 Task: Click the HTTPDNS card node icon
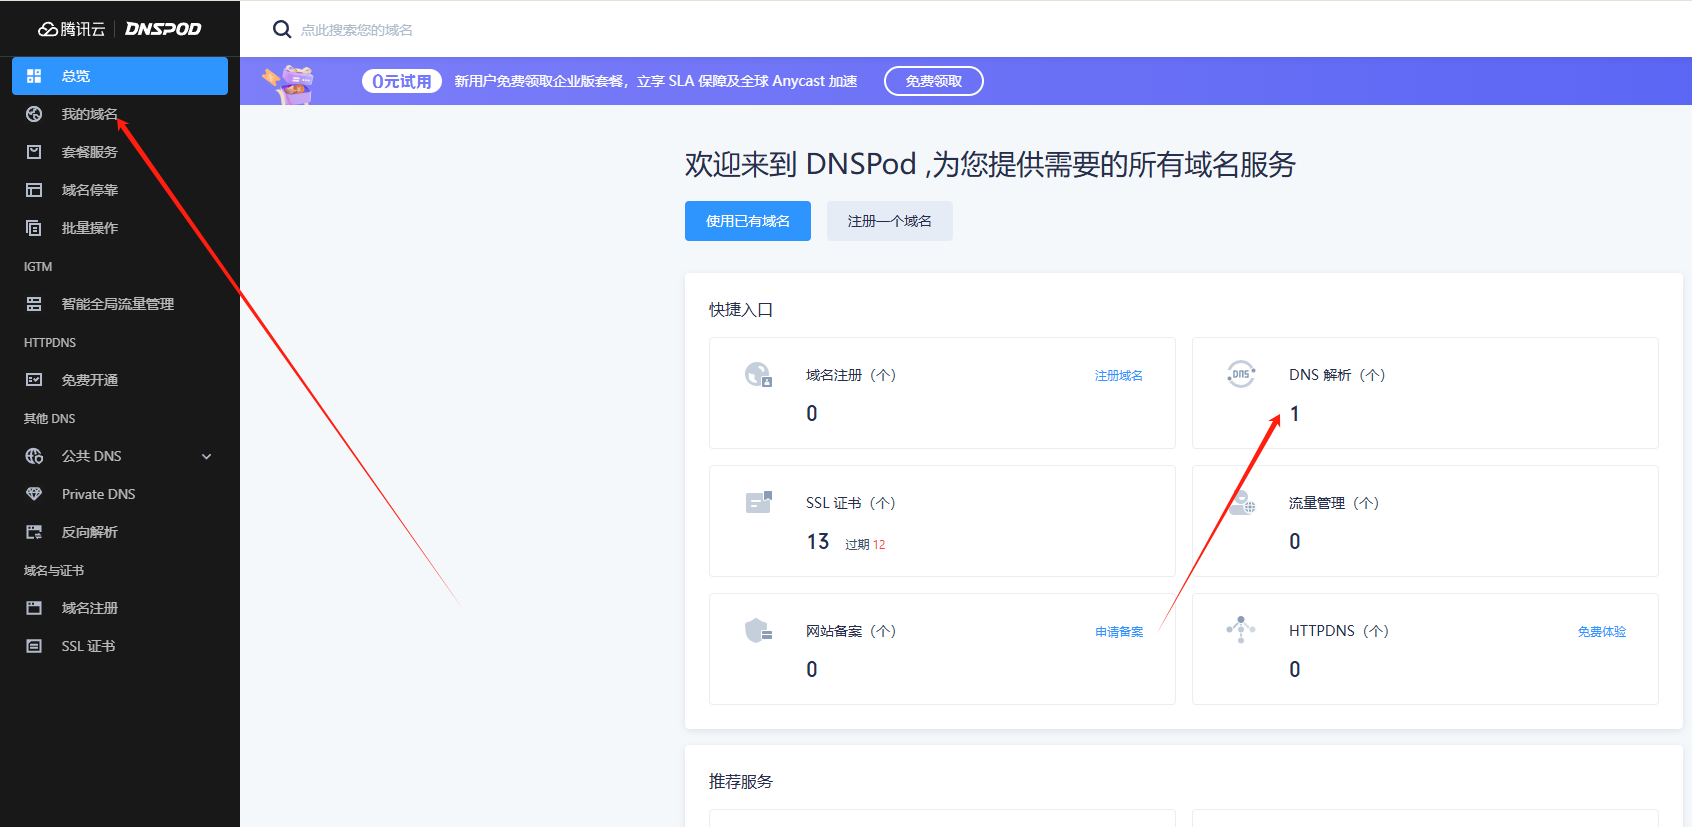point(1241,629)
